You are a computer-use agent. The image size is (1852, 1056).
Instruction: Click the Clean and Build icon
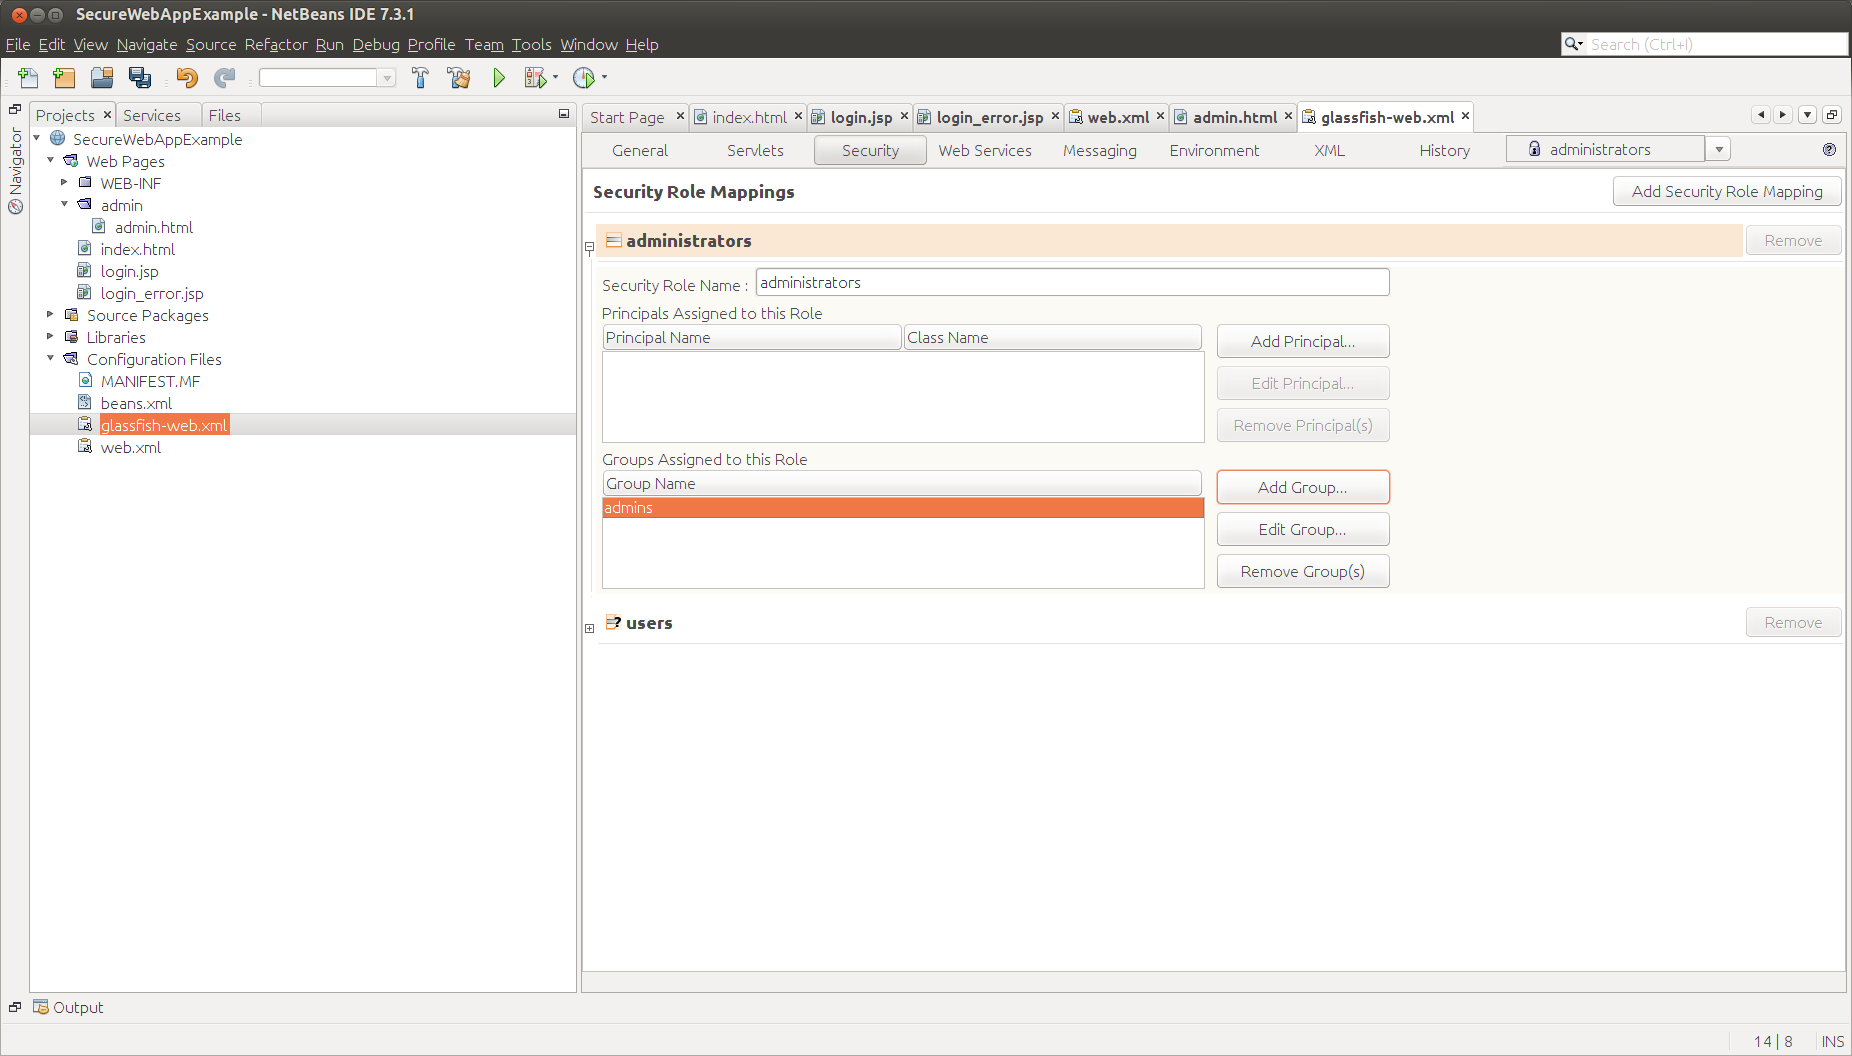coord(459,78)
